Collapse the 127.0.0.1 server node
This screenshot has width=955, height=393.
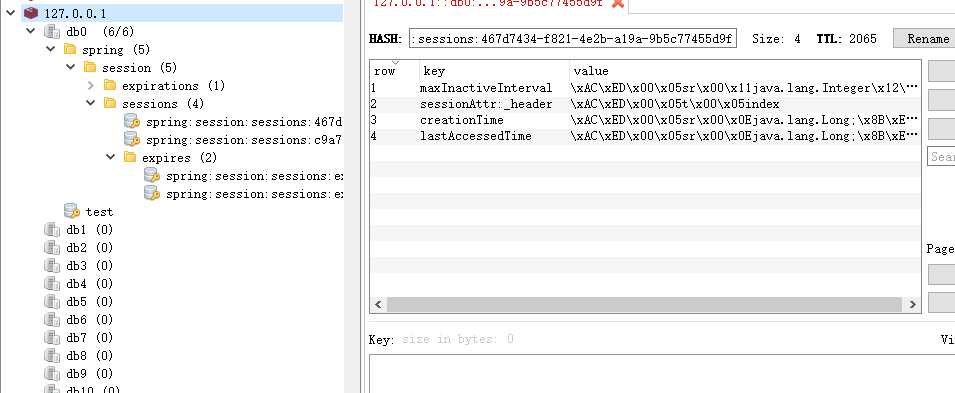coord(10,13)
